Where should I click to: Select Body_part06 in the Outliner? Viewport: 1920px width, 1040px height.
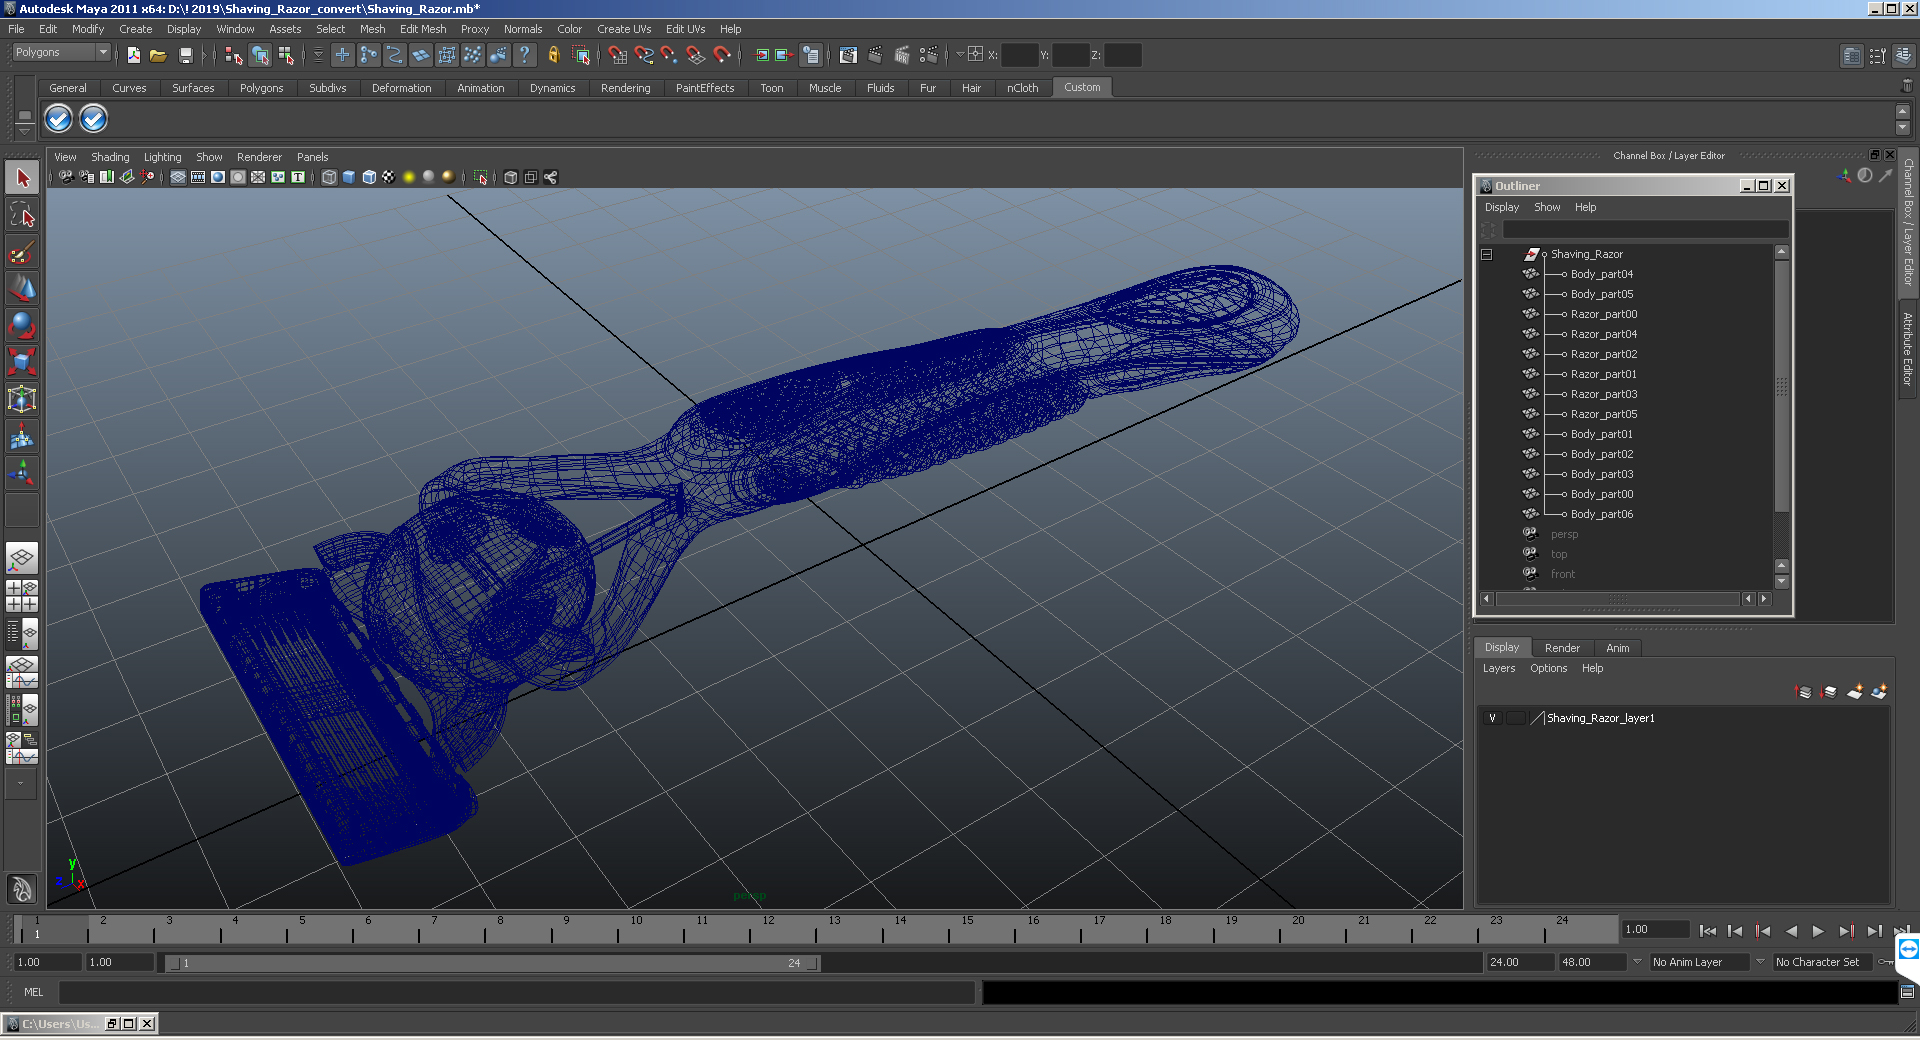pos(1601,514)
